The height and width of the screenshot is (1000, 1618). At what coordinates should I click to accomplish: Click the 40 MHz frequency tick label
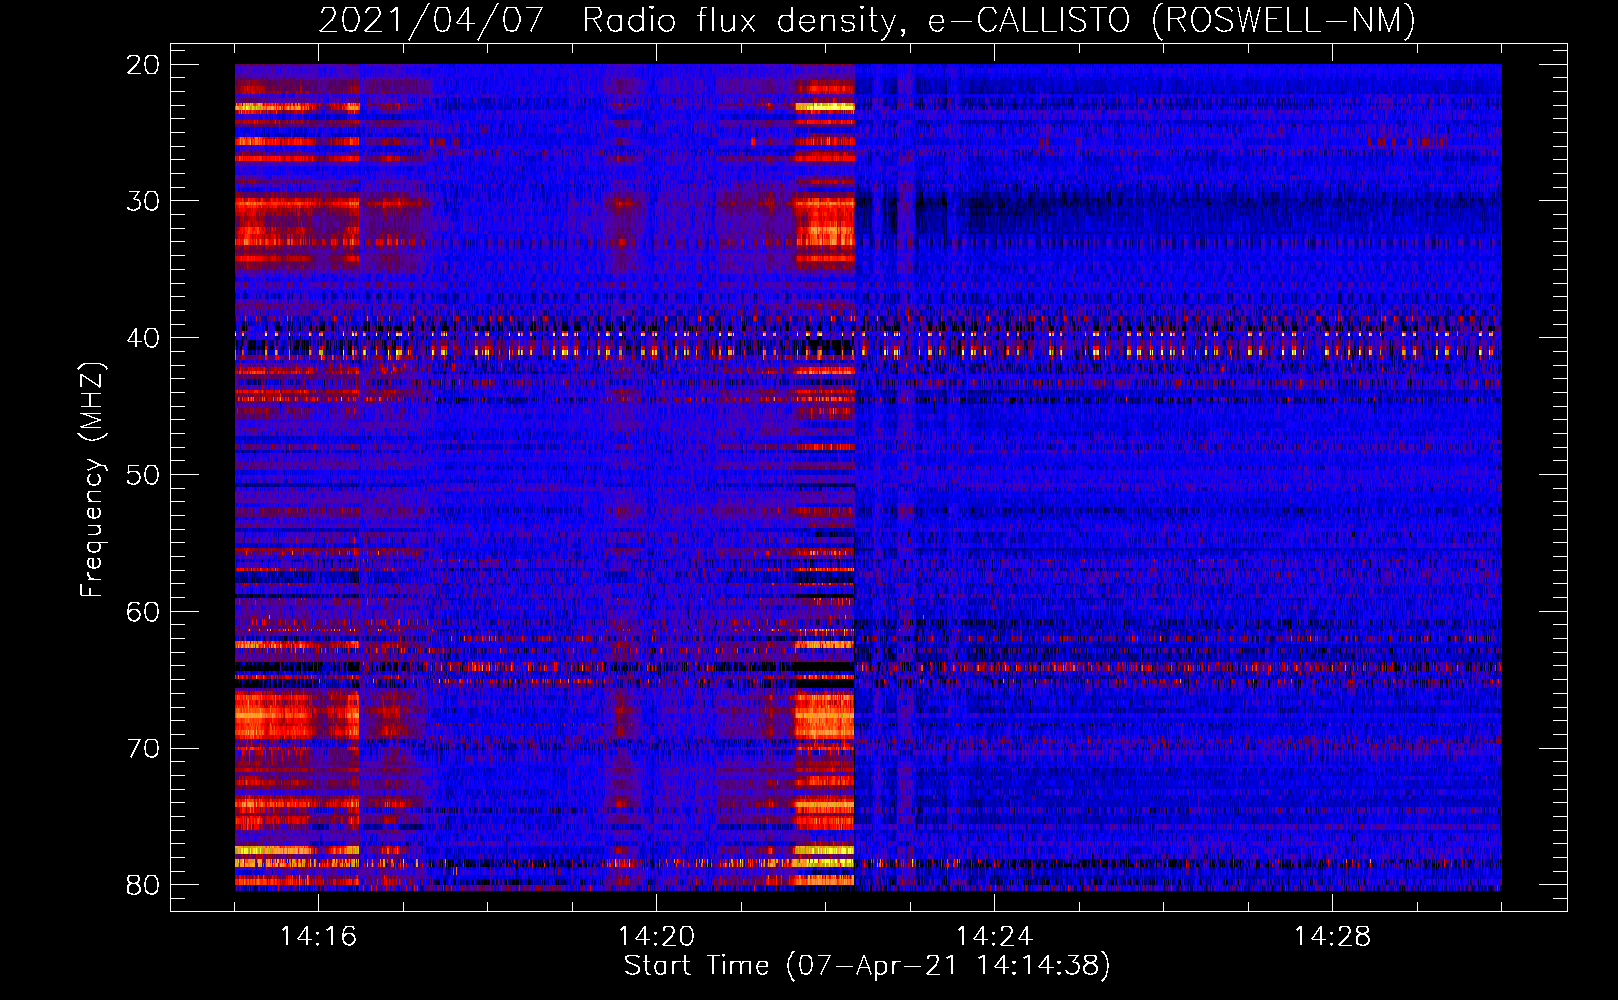143,338
